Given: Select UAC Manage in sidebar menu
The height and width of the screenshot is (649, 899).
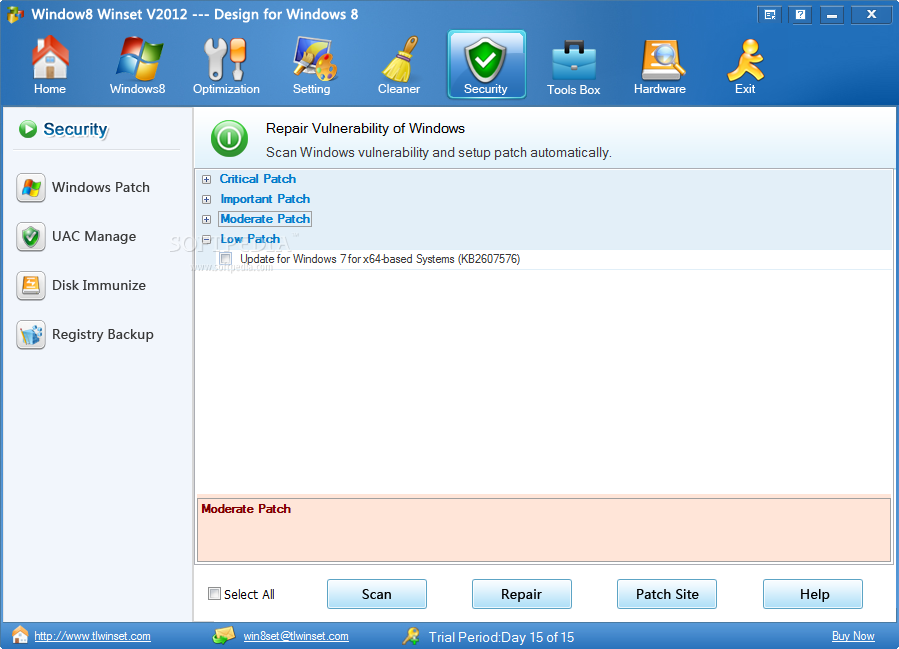Looking at the screenshot, I should pos(94,237).
